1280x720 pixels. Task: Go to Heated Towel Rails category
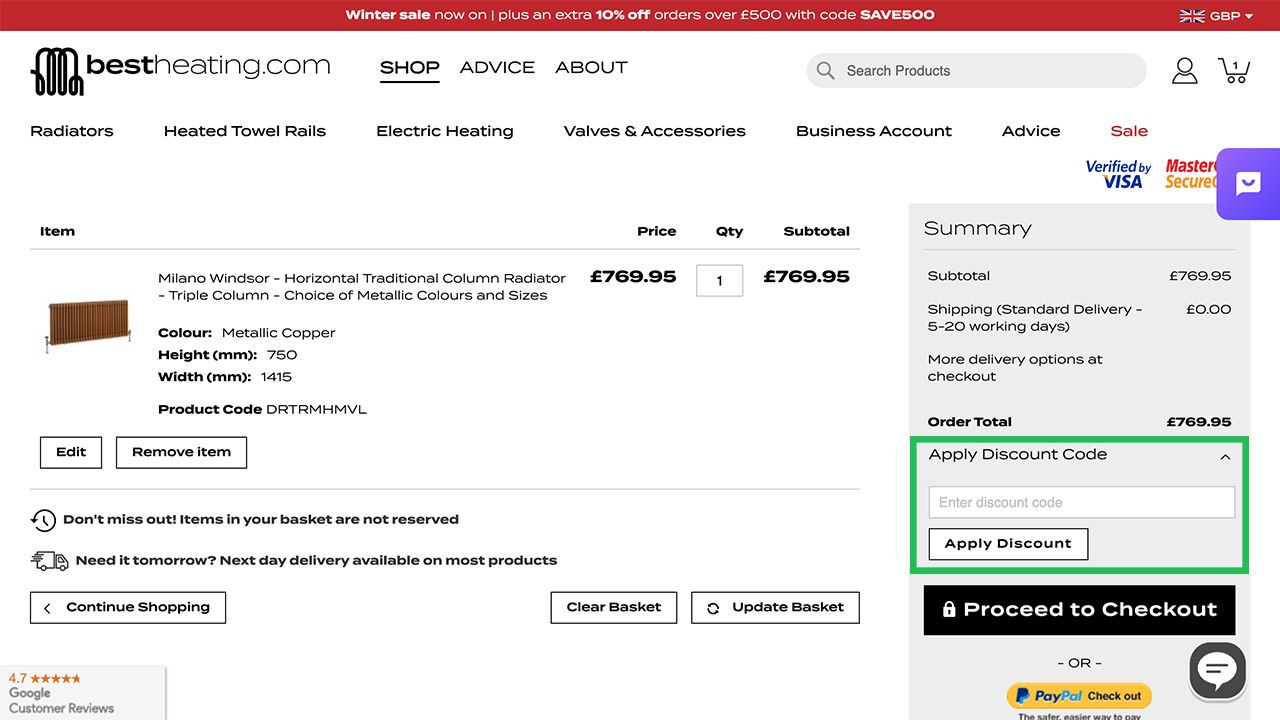pos(245,131)
